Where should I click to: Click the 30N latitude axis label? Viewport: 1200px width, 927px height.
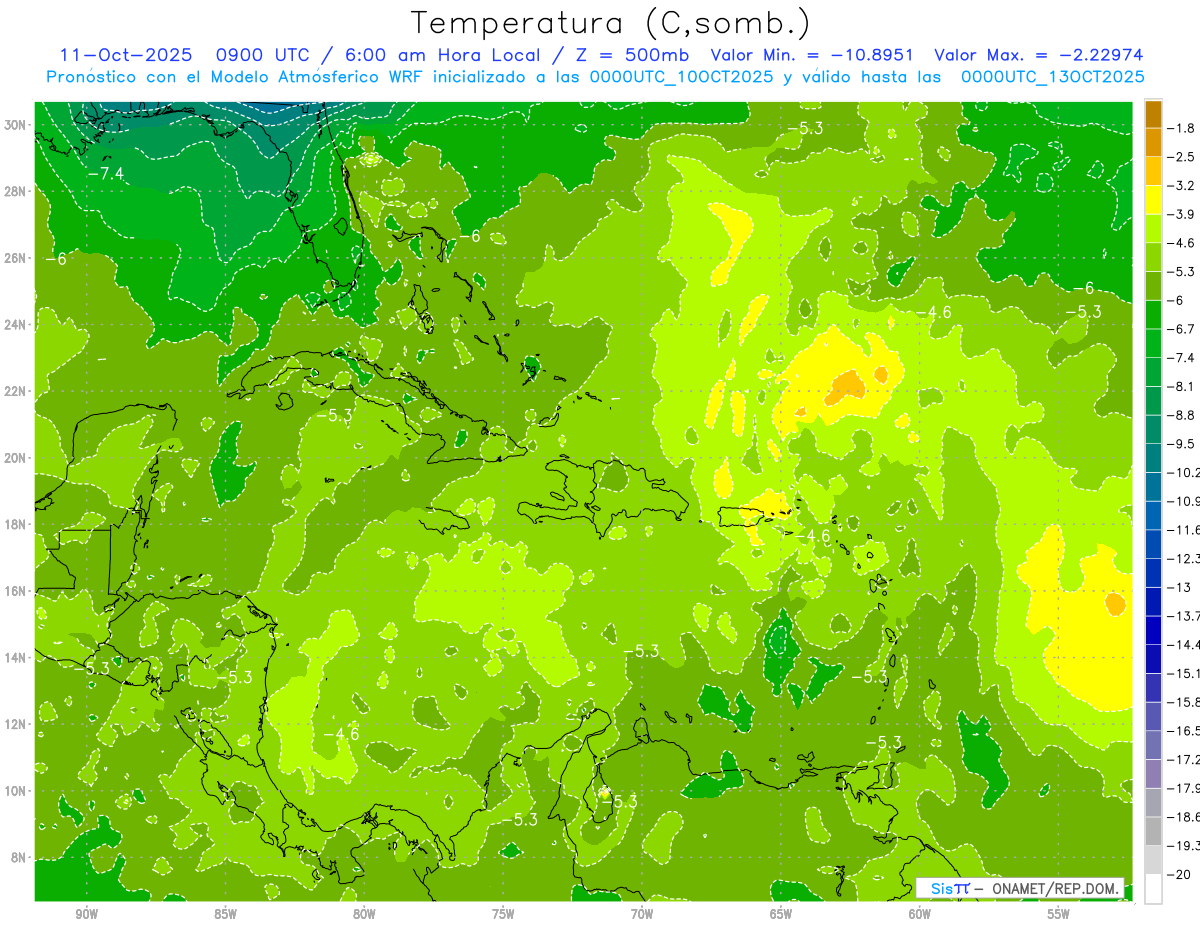tap(16, 124)
